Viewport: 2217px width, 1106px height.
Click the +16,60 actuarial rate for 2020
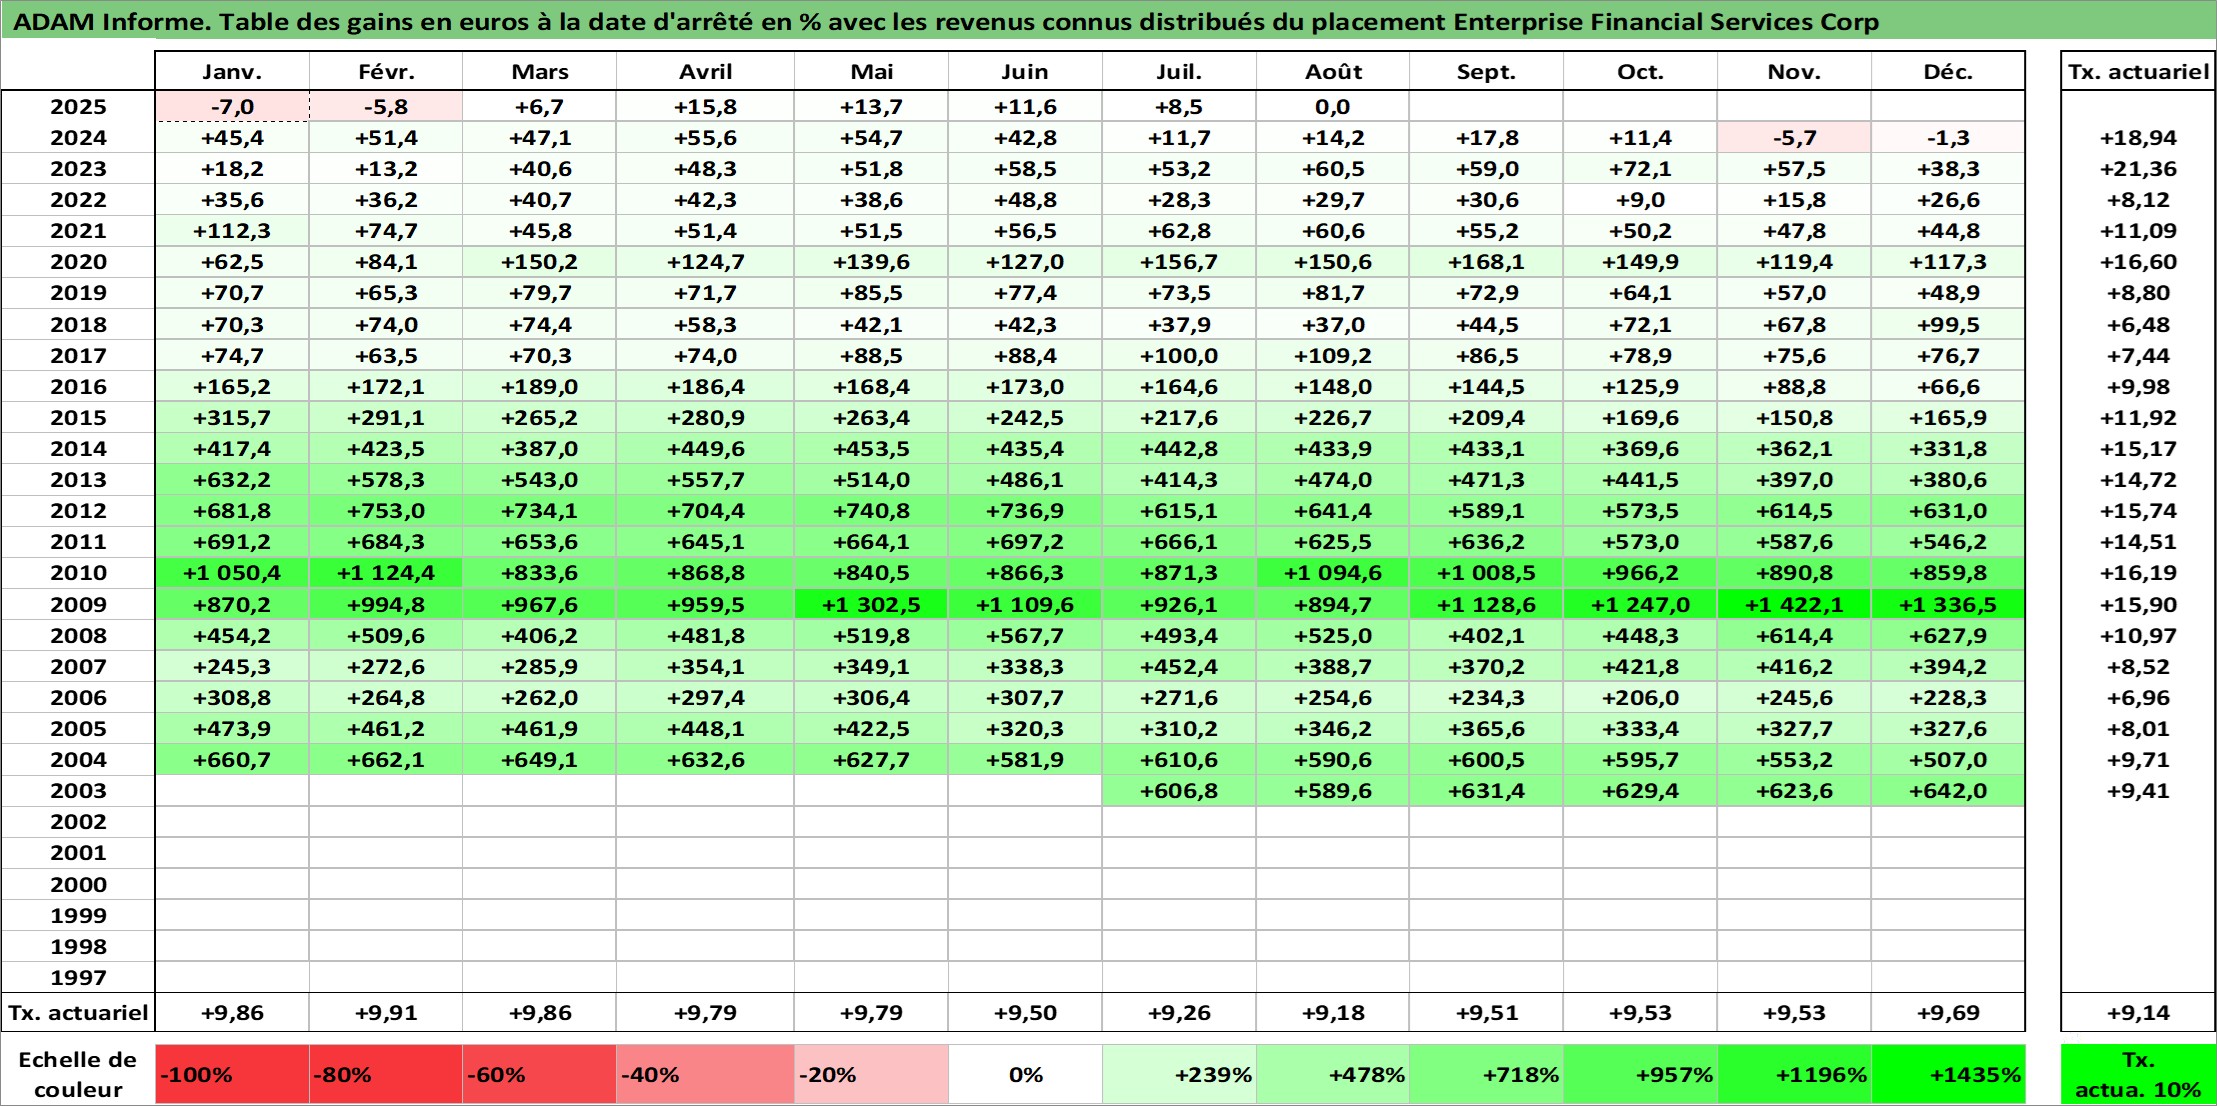pyautogui.click(x=2138, y=262)
